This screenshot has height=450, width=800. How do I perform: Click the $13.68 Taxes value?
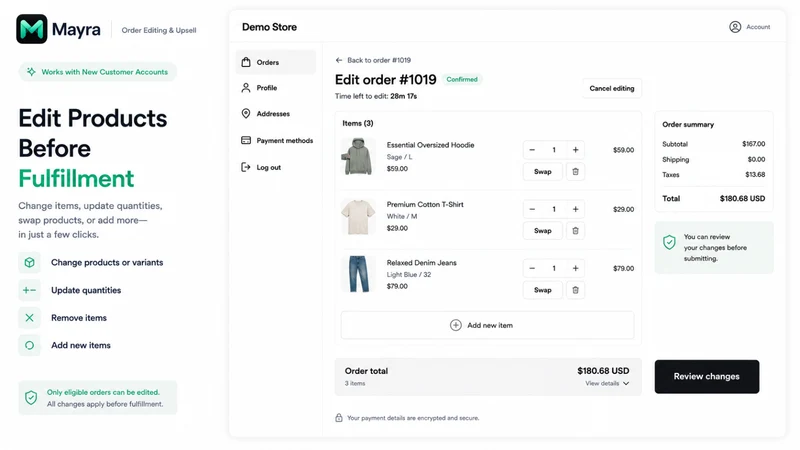click(x=755, y=174)
